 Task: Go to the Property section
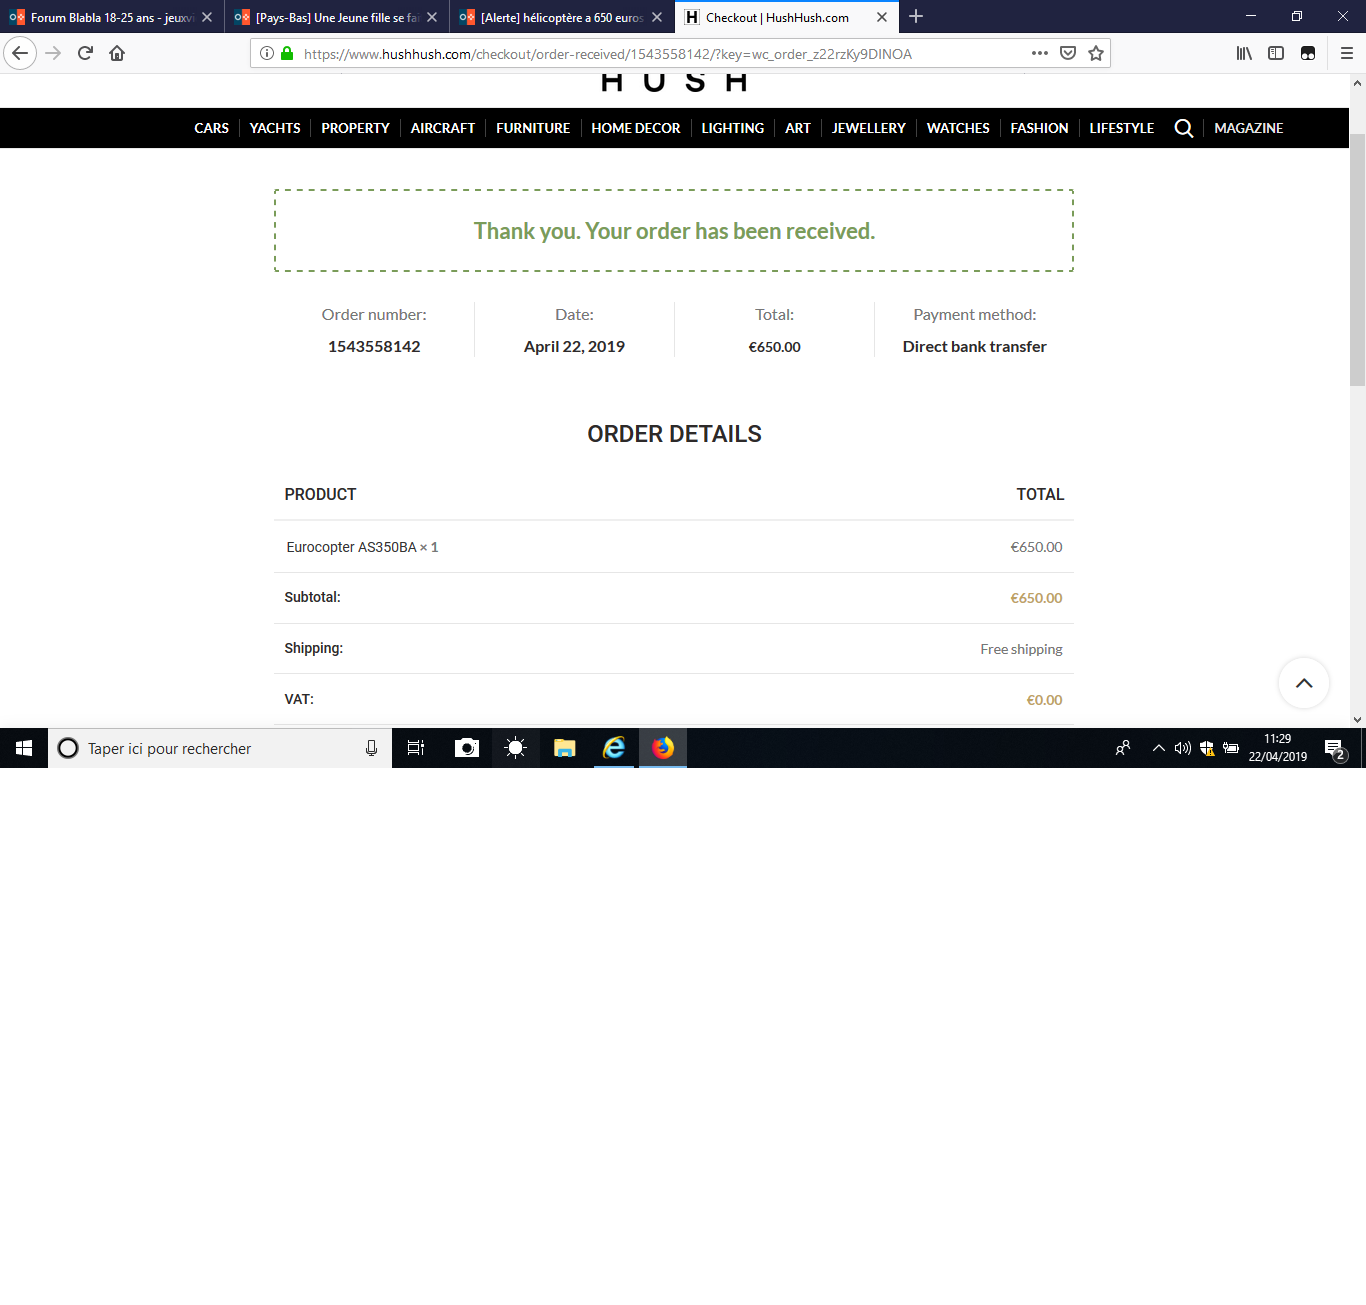tap(355, 128)
